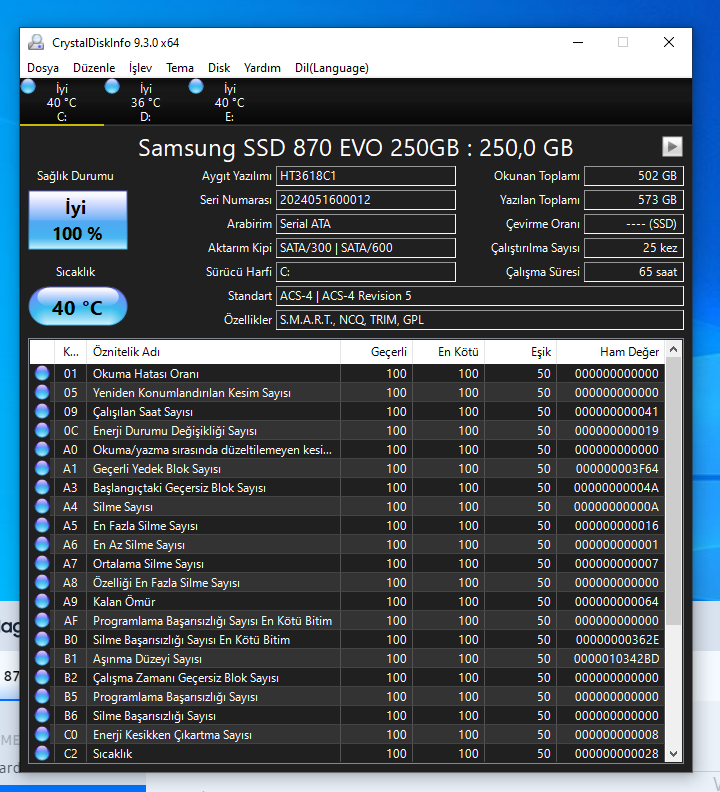Click the Yazılan Toplamı value 573 GB

634,200
